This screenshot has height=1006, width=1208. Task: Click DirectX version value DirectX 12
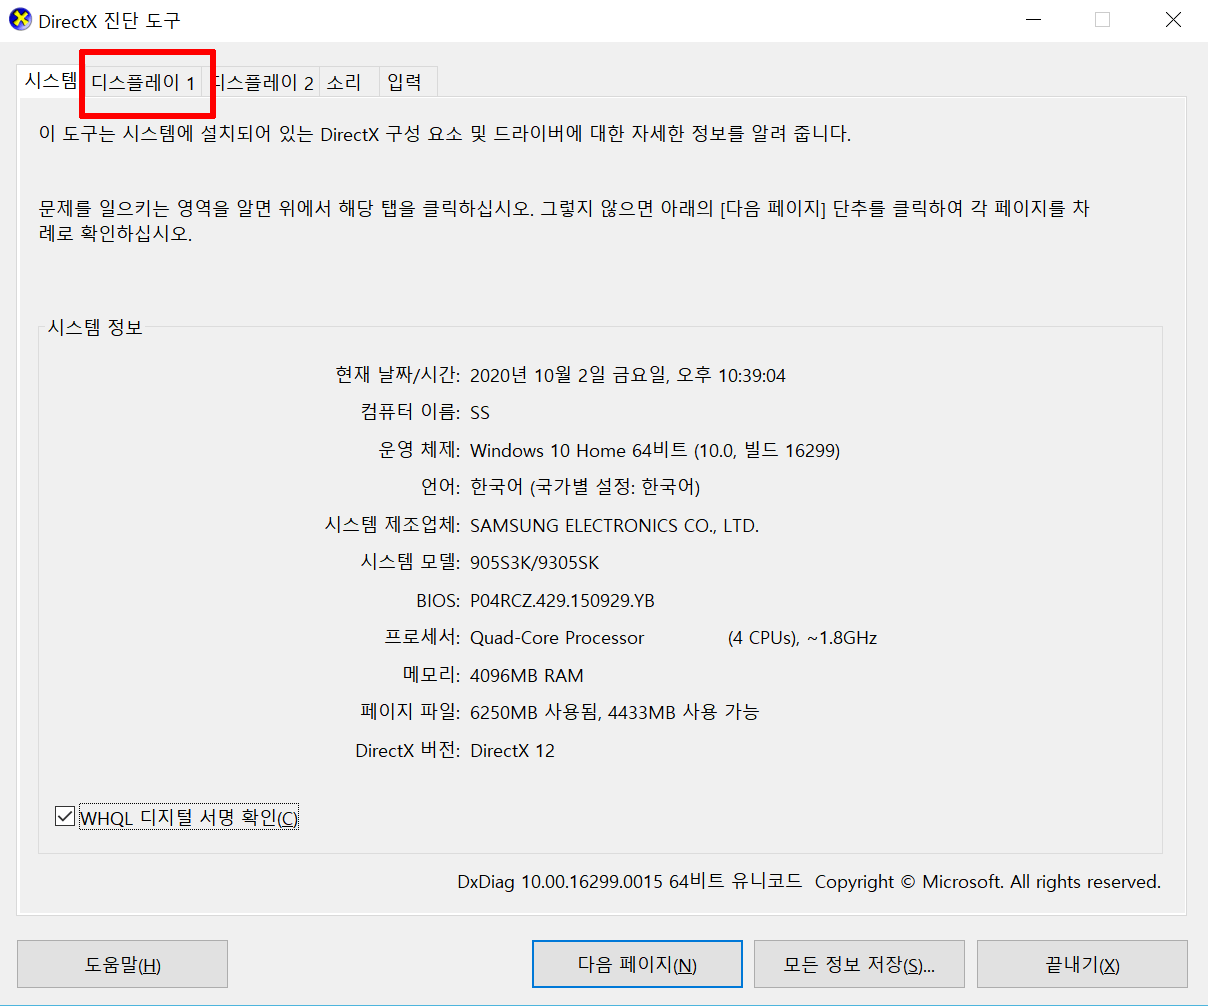coord(512,751)
